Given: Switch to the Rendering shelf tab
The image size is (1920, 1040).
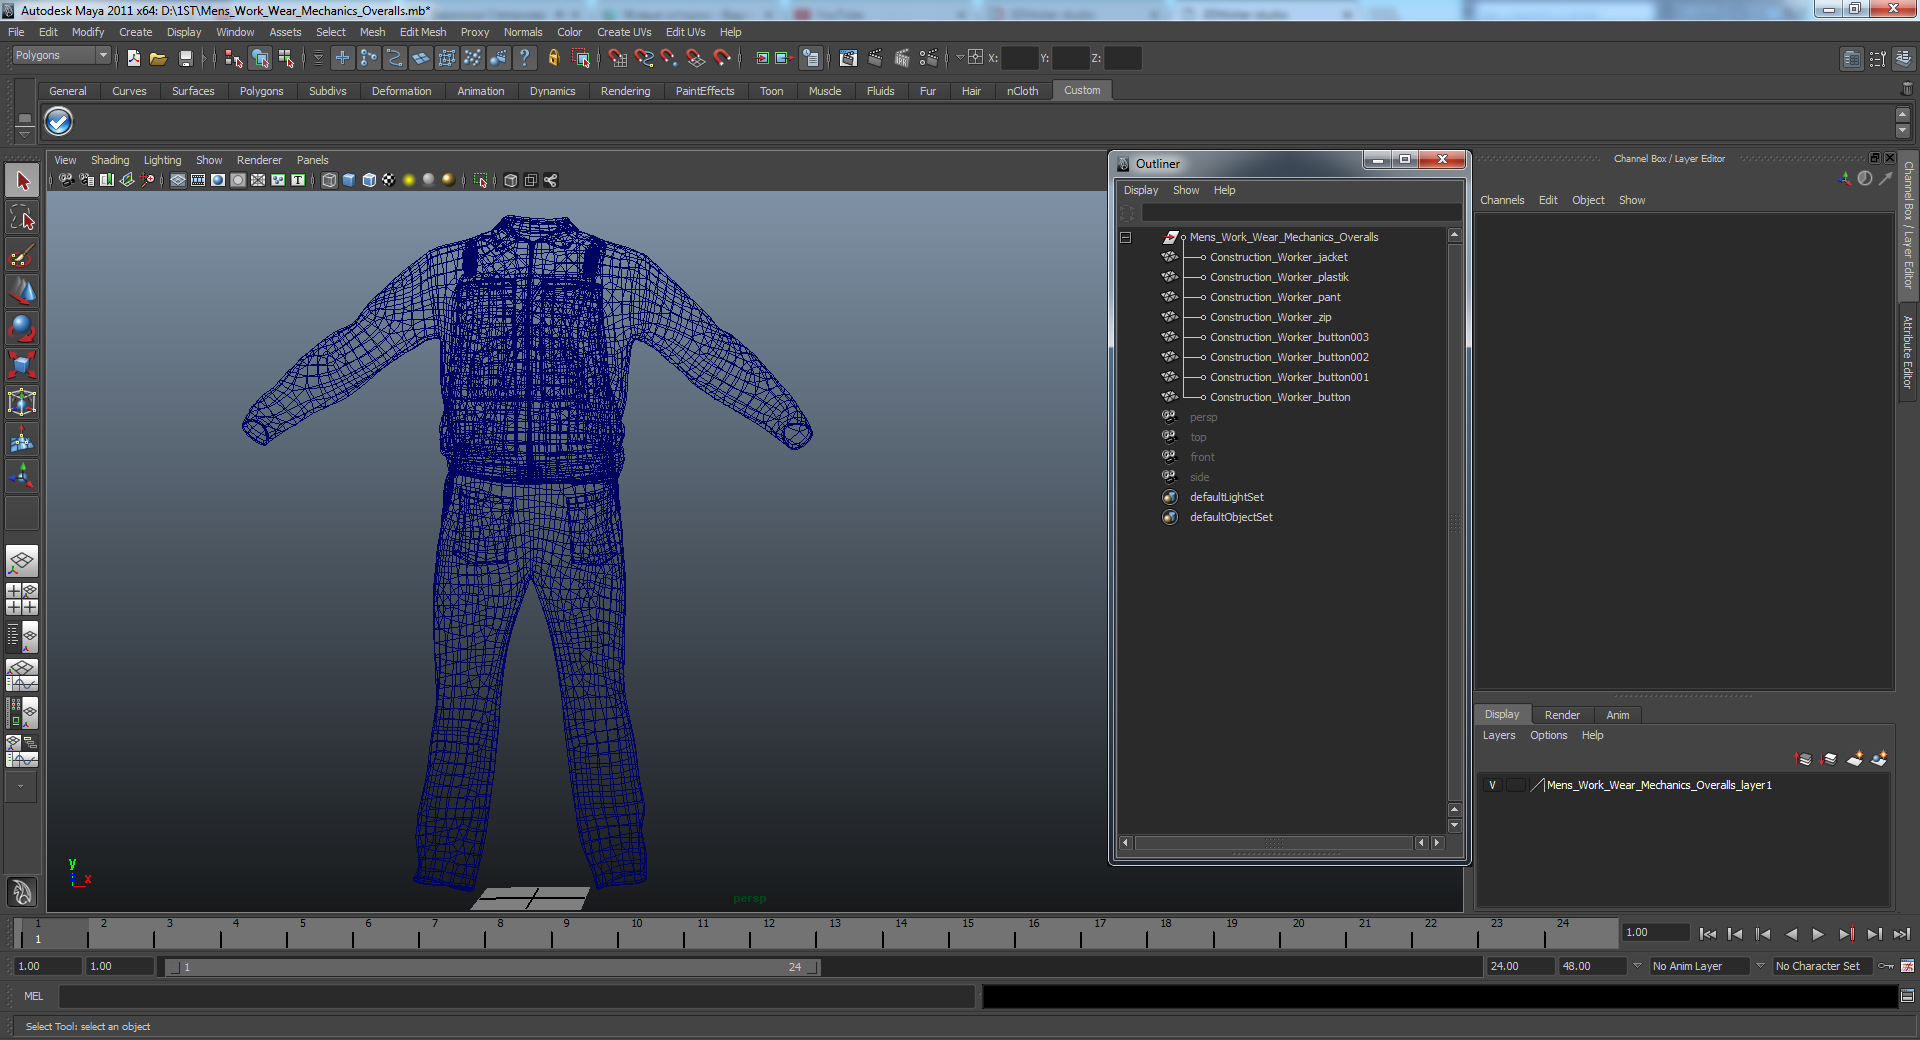Looking at the screenshot, I should click(x=625, y=91).
